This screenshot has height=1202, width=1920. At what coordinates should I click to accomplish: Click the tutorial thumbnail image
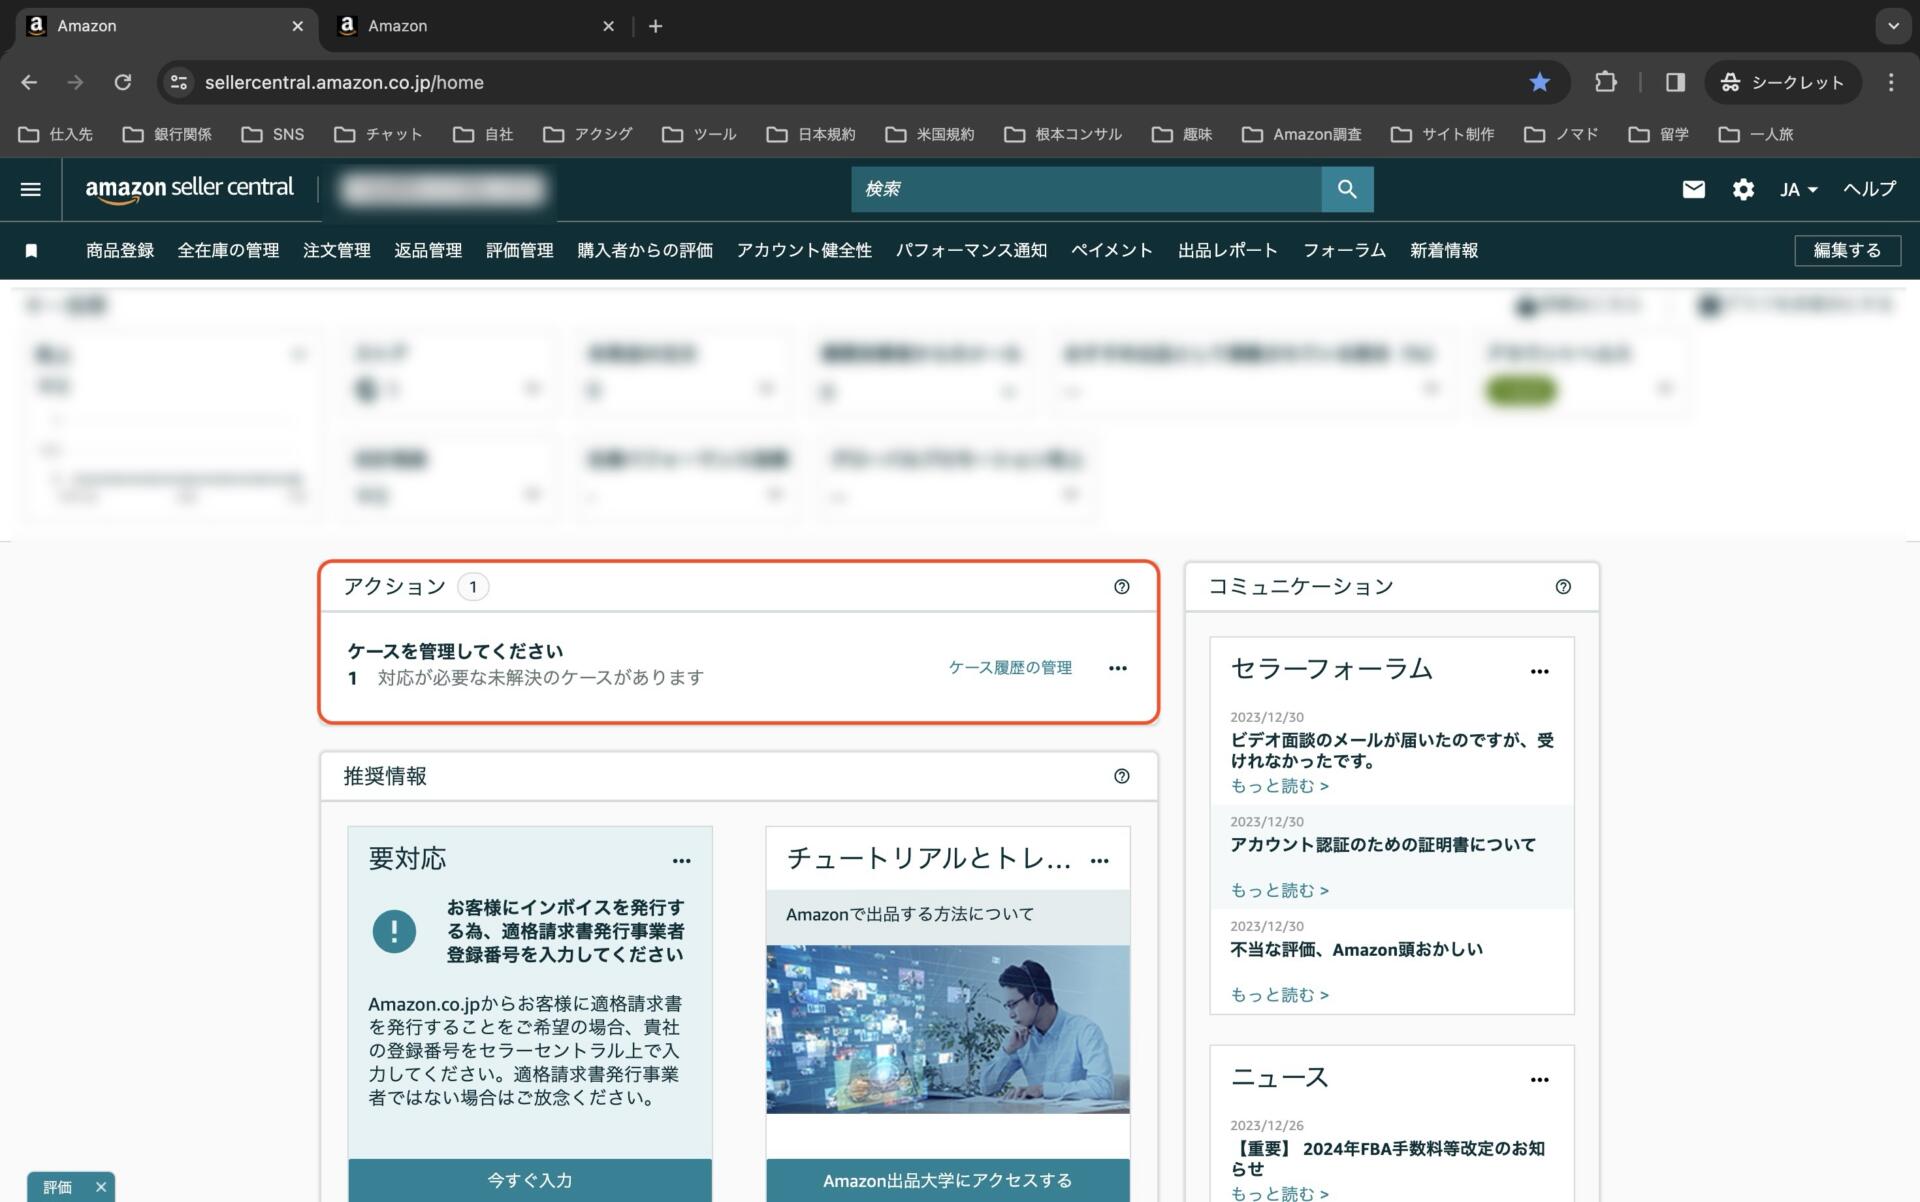948,1029
